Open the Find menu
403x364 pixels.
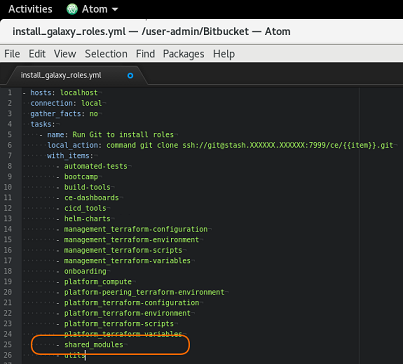click(x=145, y=54)
